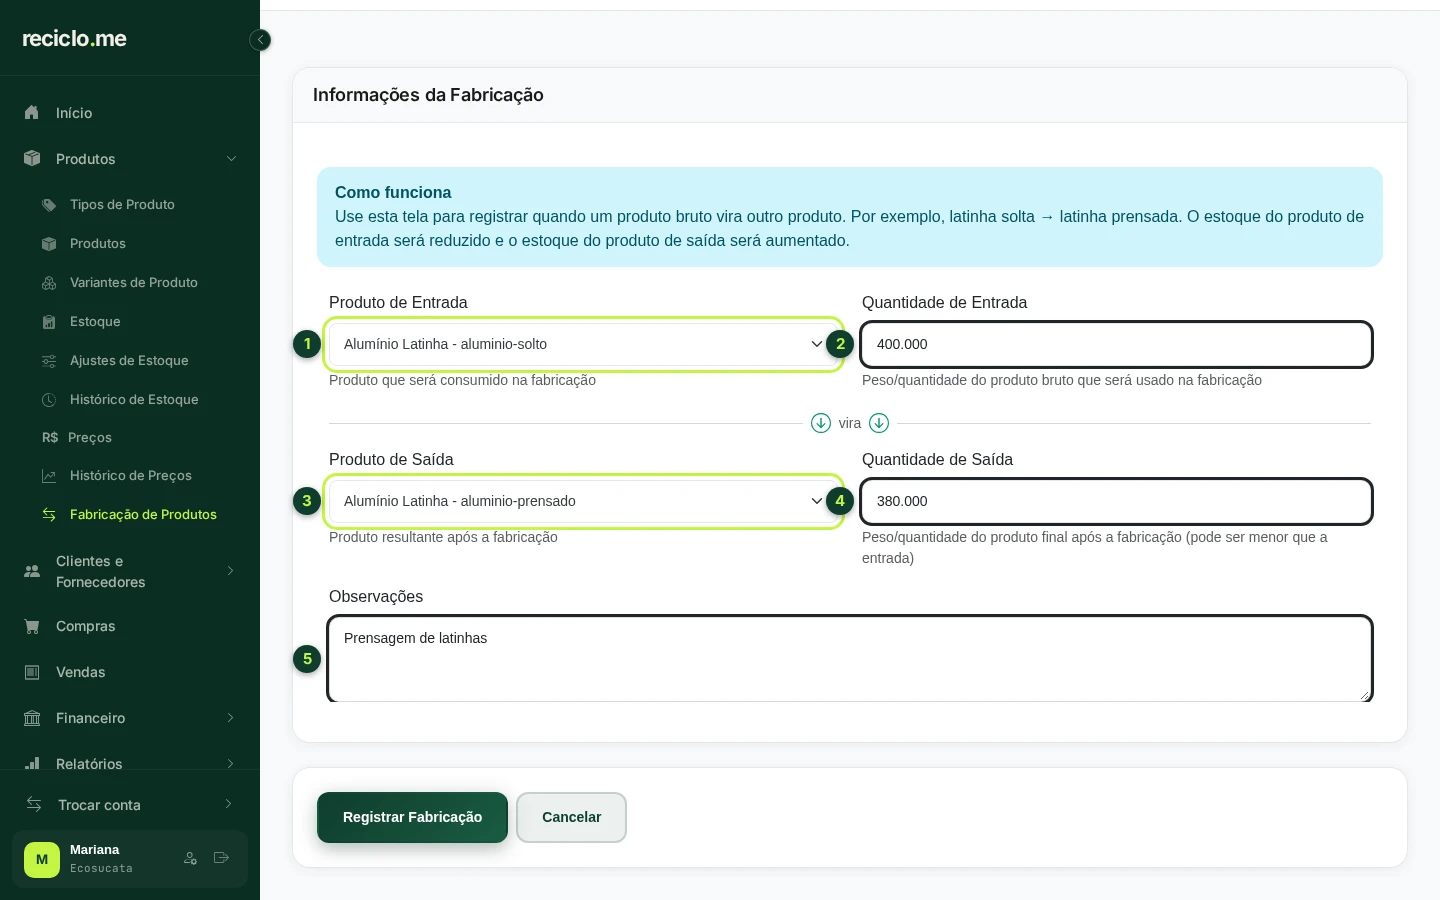Click the reciclo.me logo
Image resolution: width=1440 pixels, height=900 pixels.
(x=75, y=39)
